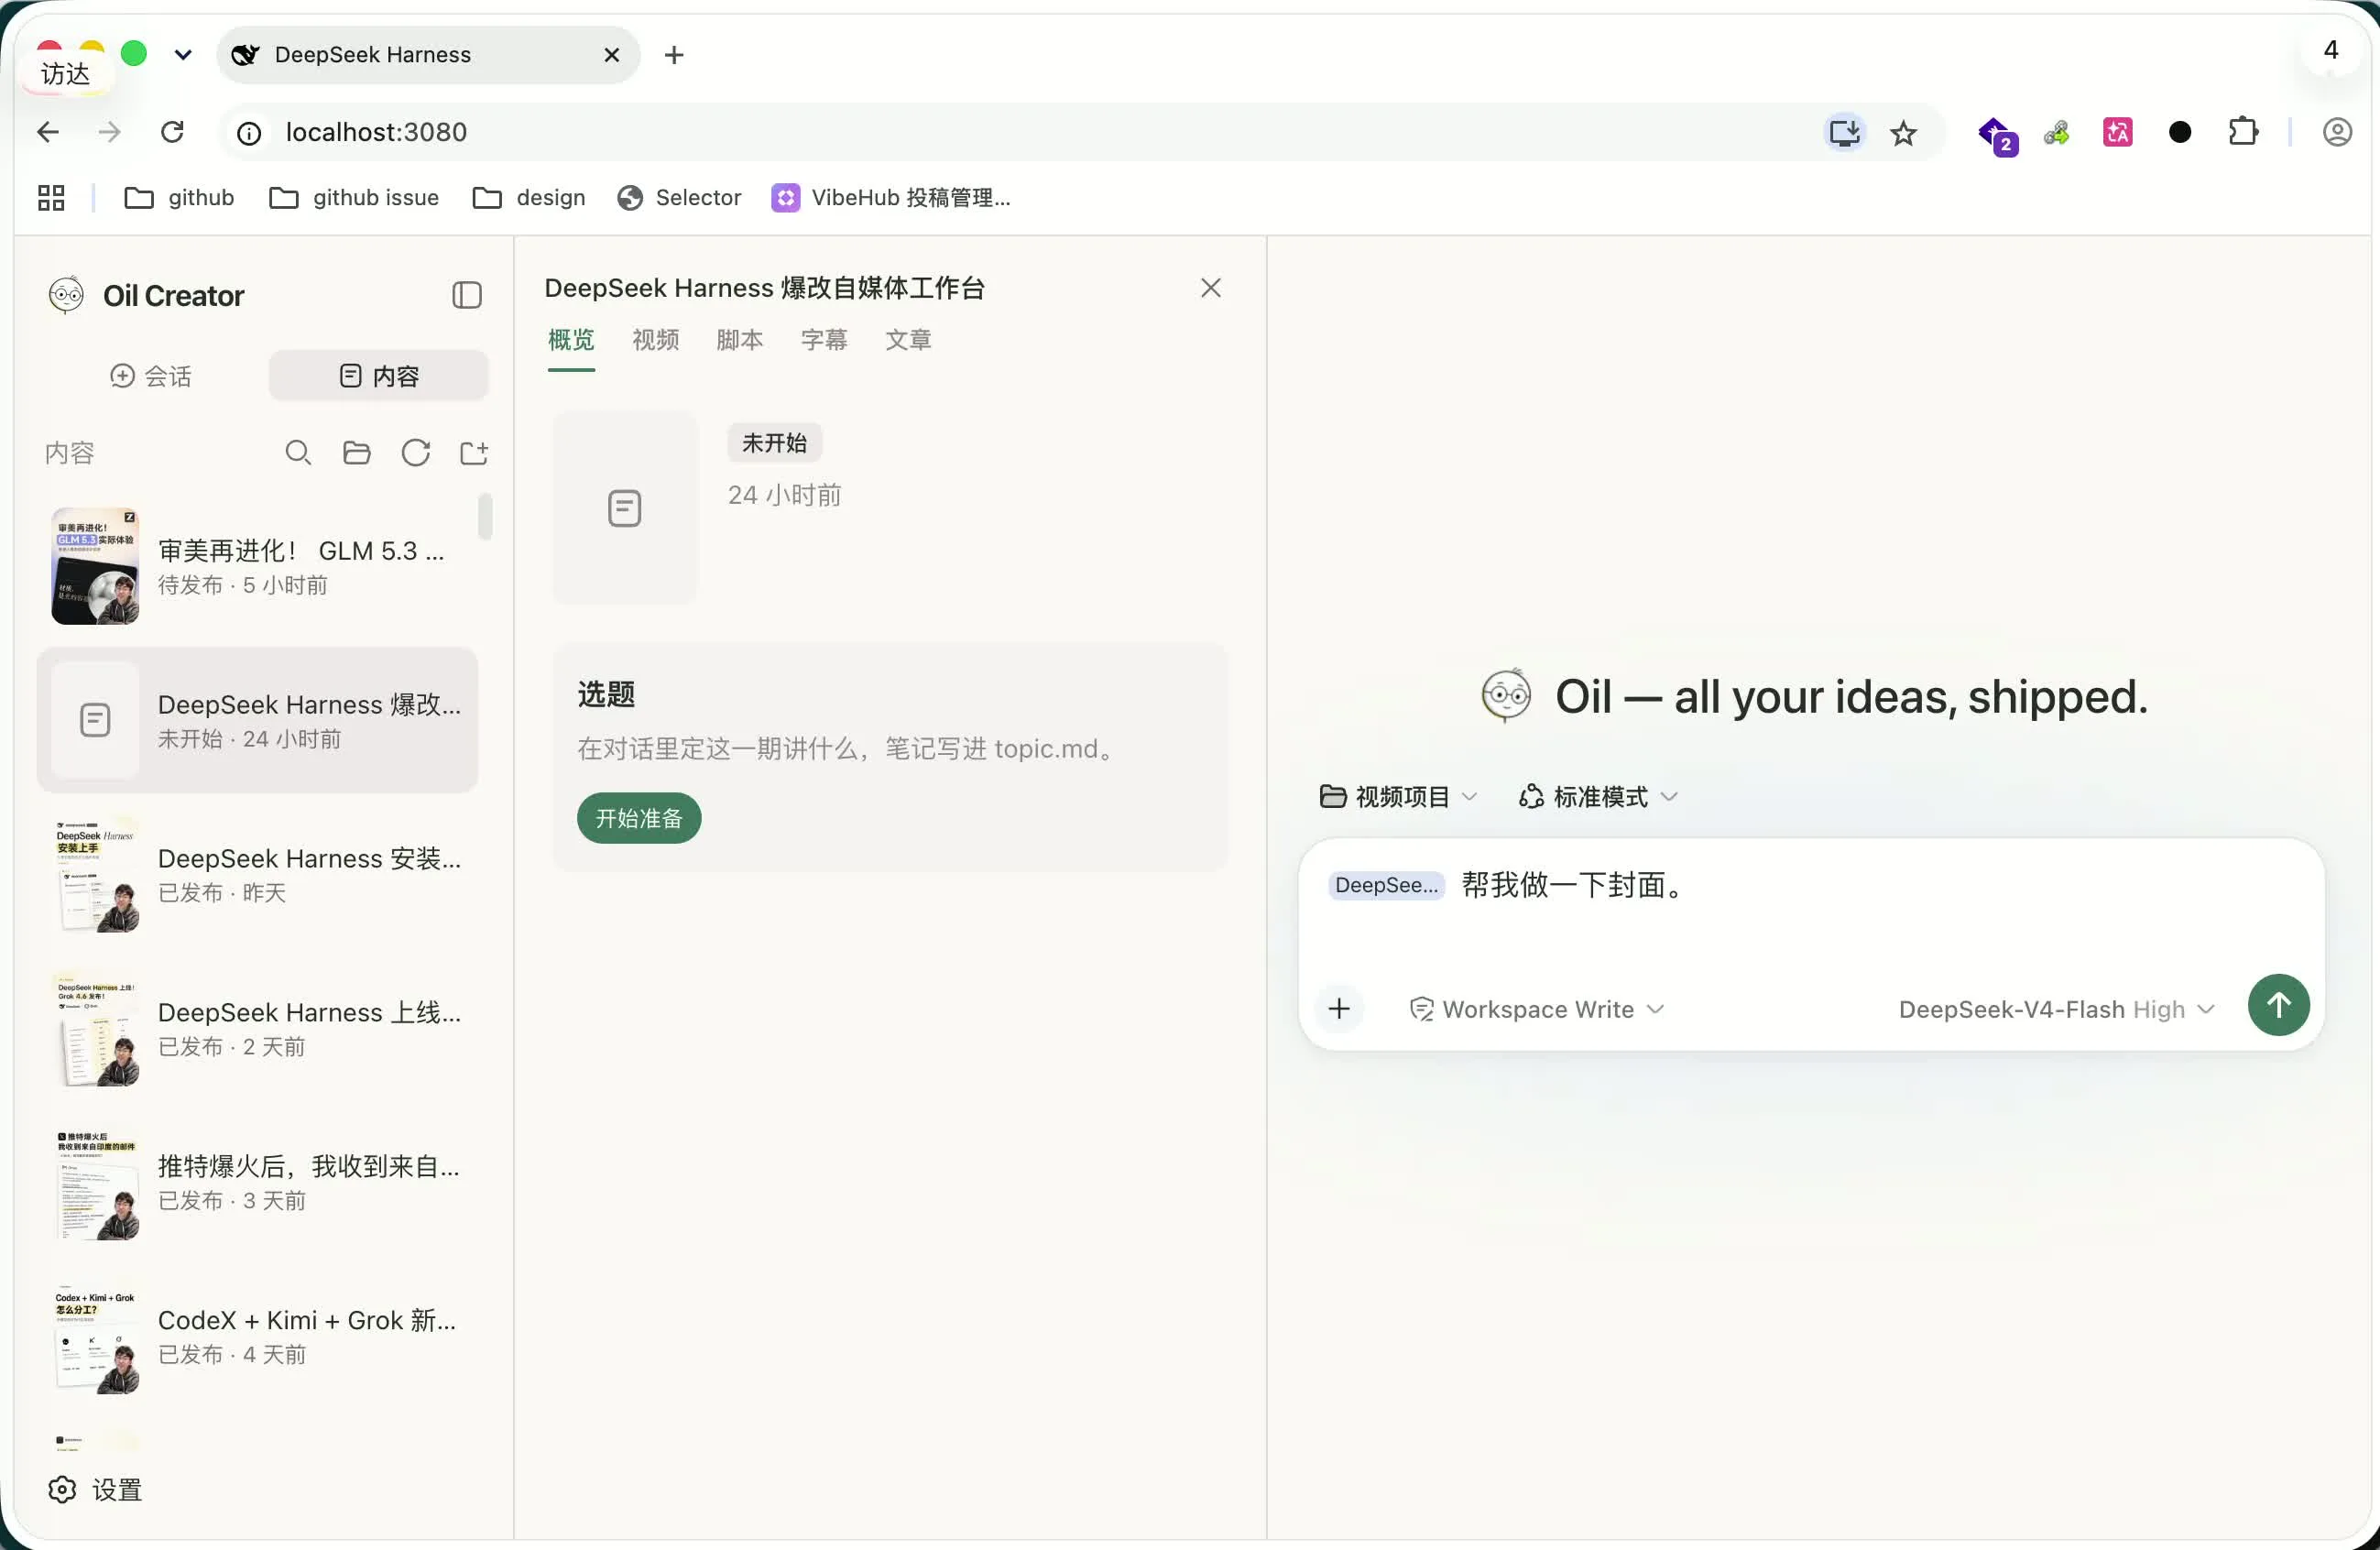Open thumbnail of GLM 5.3 content item

[x=95, y=566]
